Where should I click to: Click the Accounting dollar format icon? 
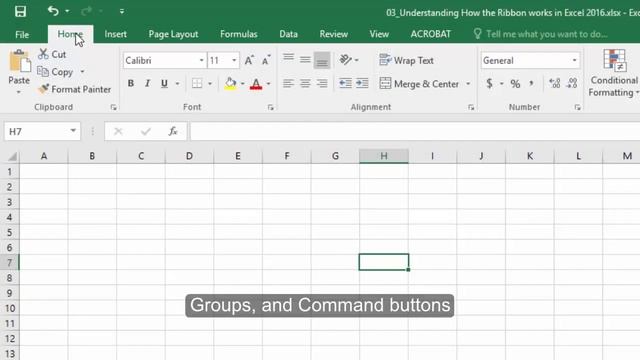pos(489,84)
